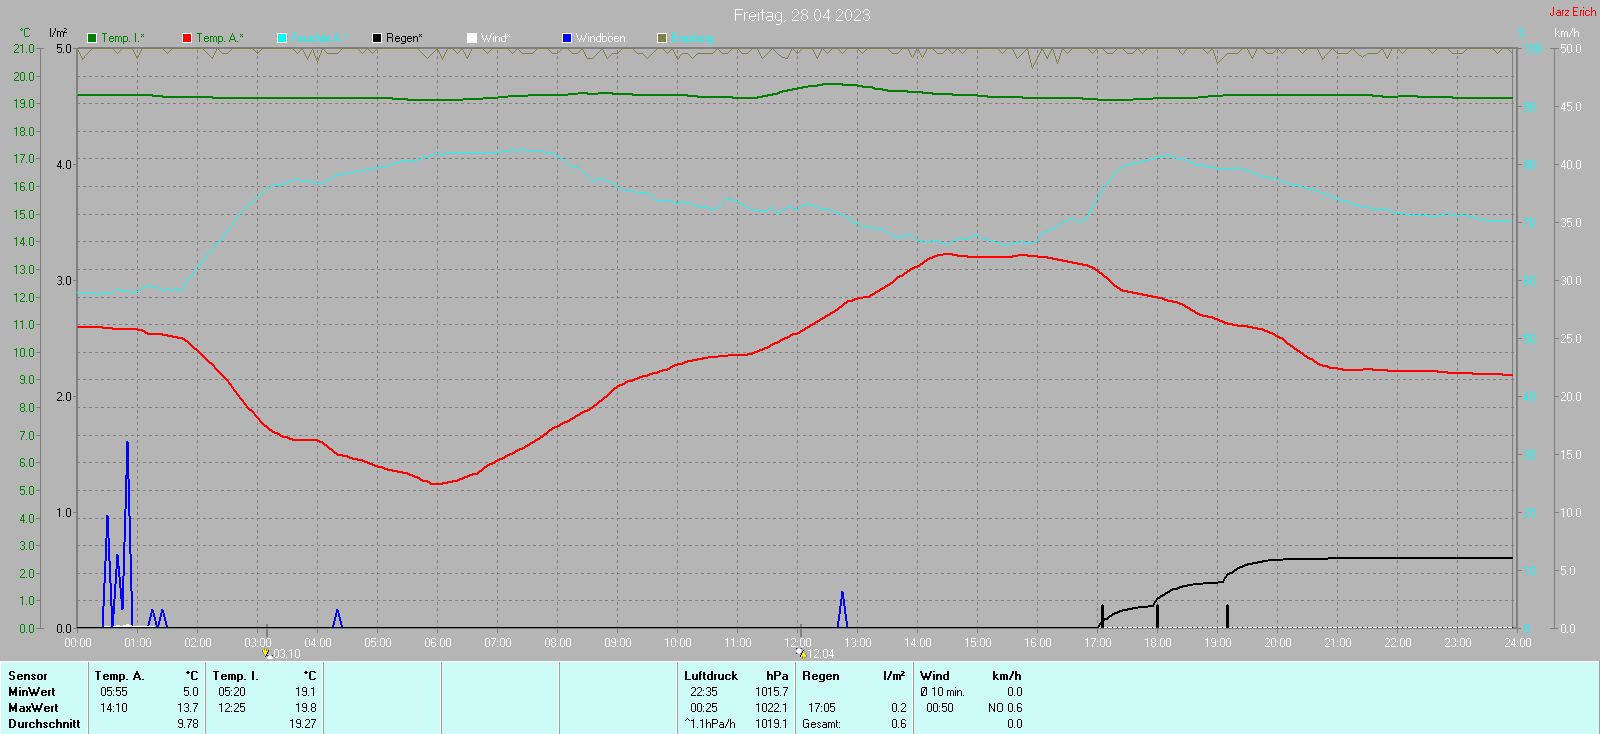Click the 18:00 label on the time axis
Screen dimensions: 1600x734
coord(1158,643)
